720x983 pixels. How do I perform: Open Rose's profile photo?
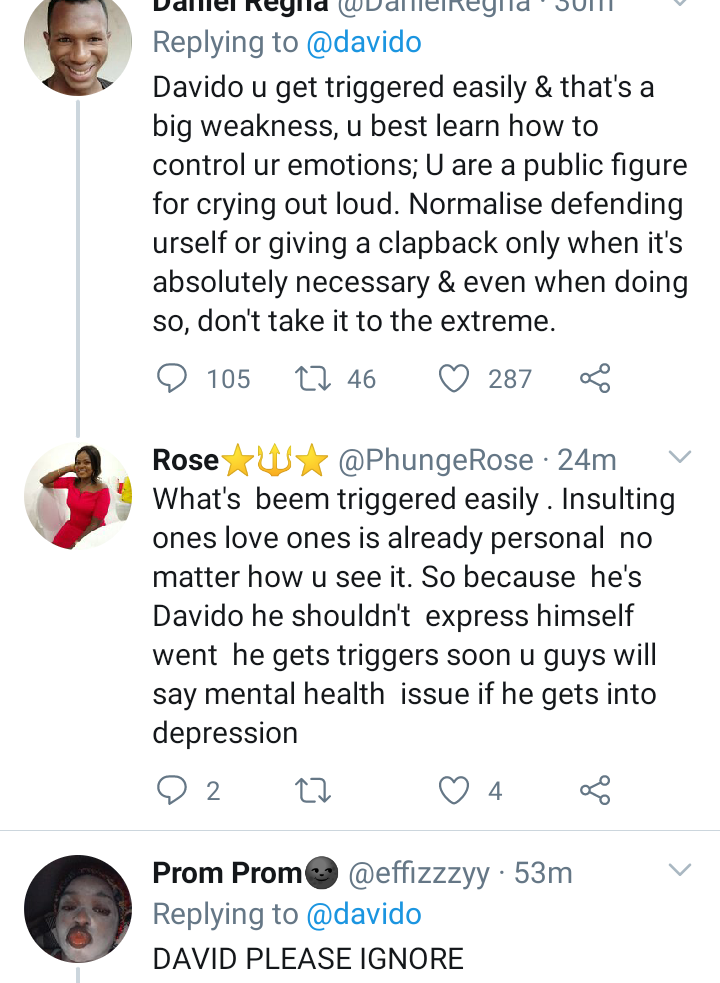point(78,496)
